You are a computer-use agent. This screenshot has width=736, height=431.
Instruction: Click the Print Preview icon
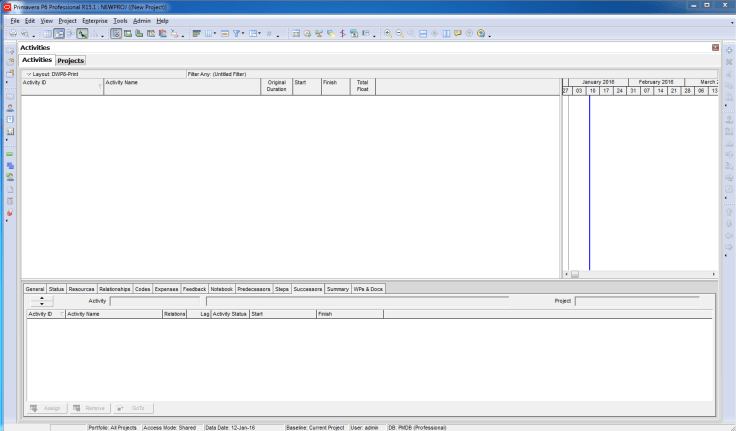point(23,33)
